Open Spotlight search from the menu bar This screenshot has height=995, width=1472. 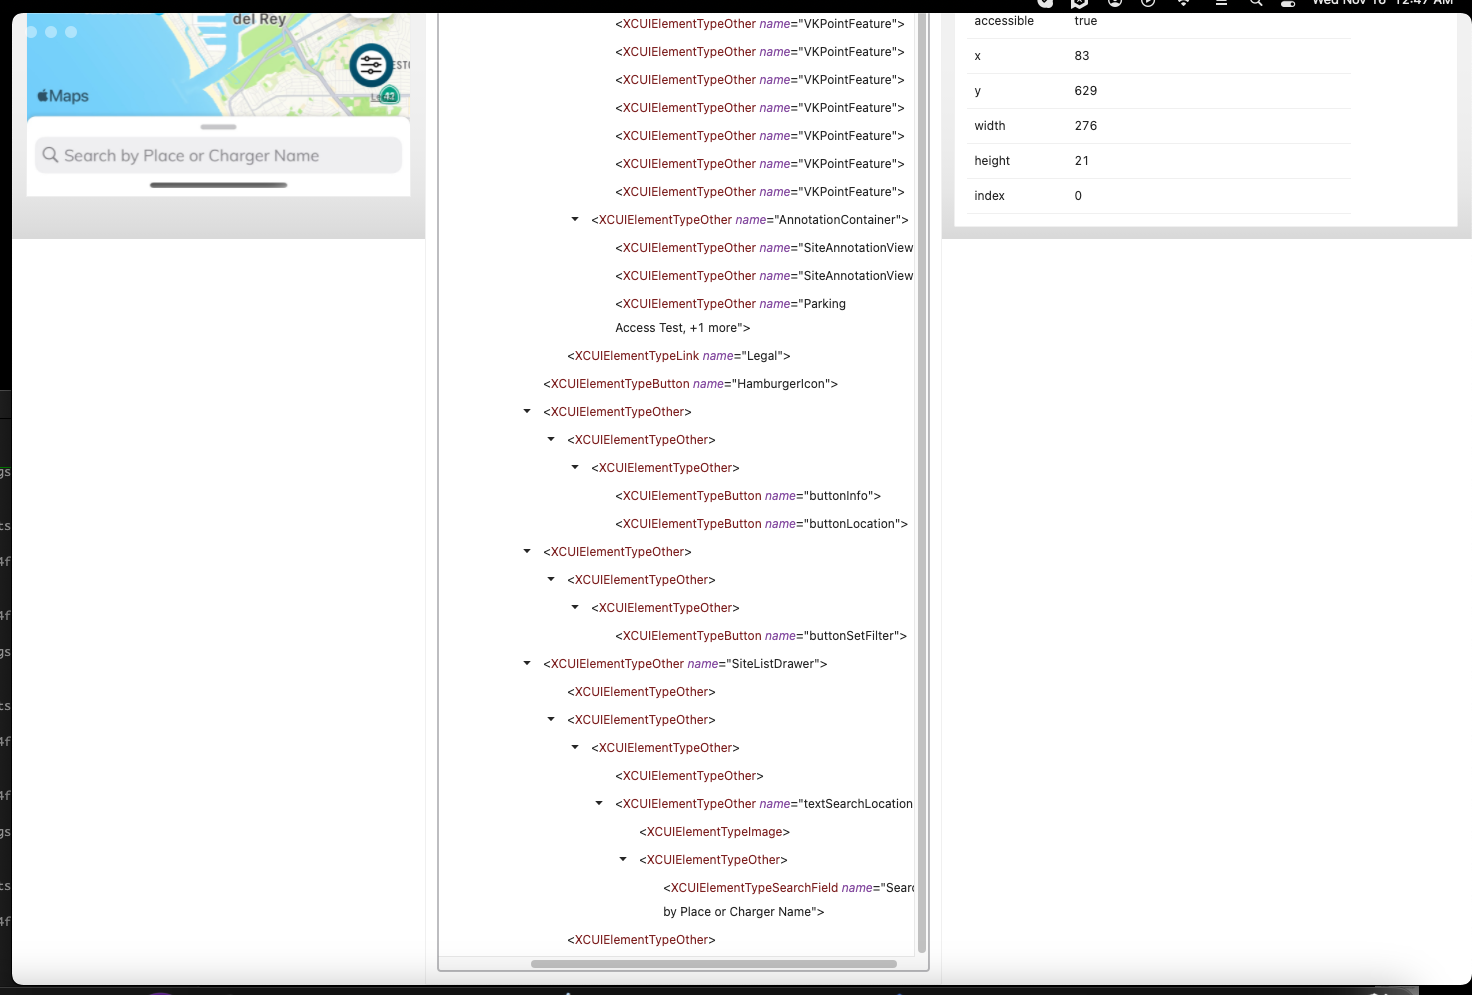(x=1256, y=4)
